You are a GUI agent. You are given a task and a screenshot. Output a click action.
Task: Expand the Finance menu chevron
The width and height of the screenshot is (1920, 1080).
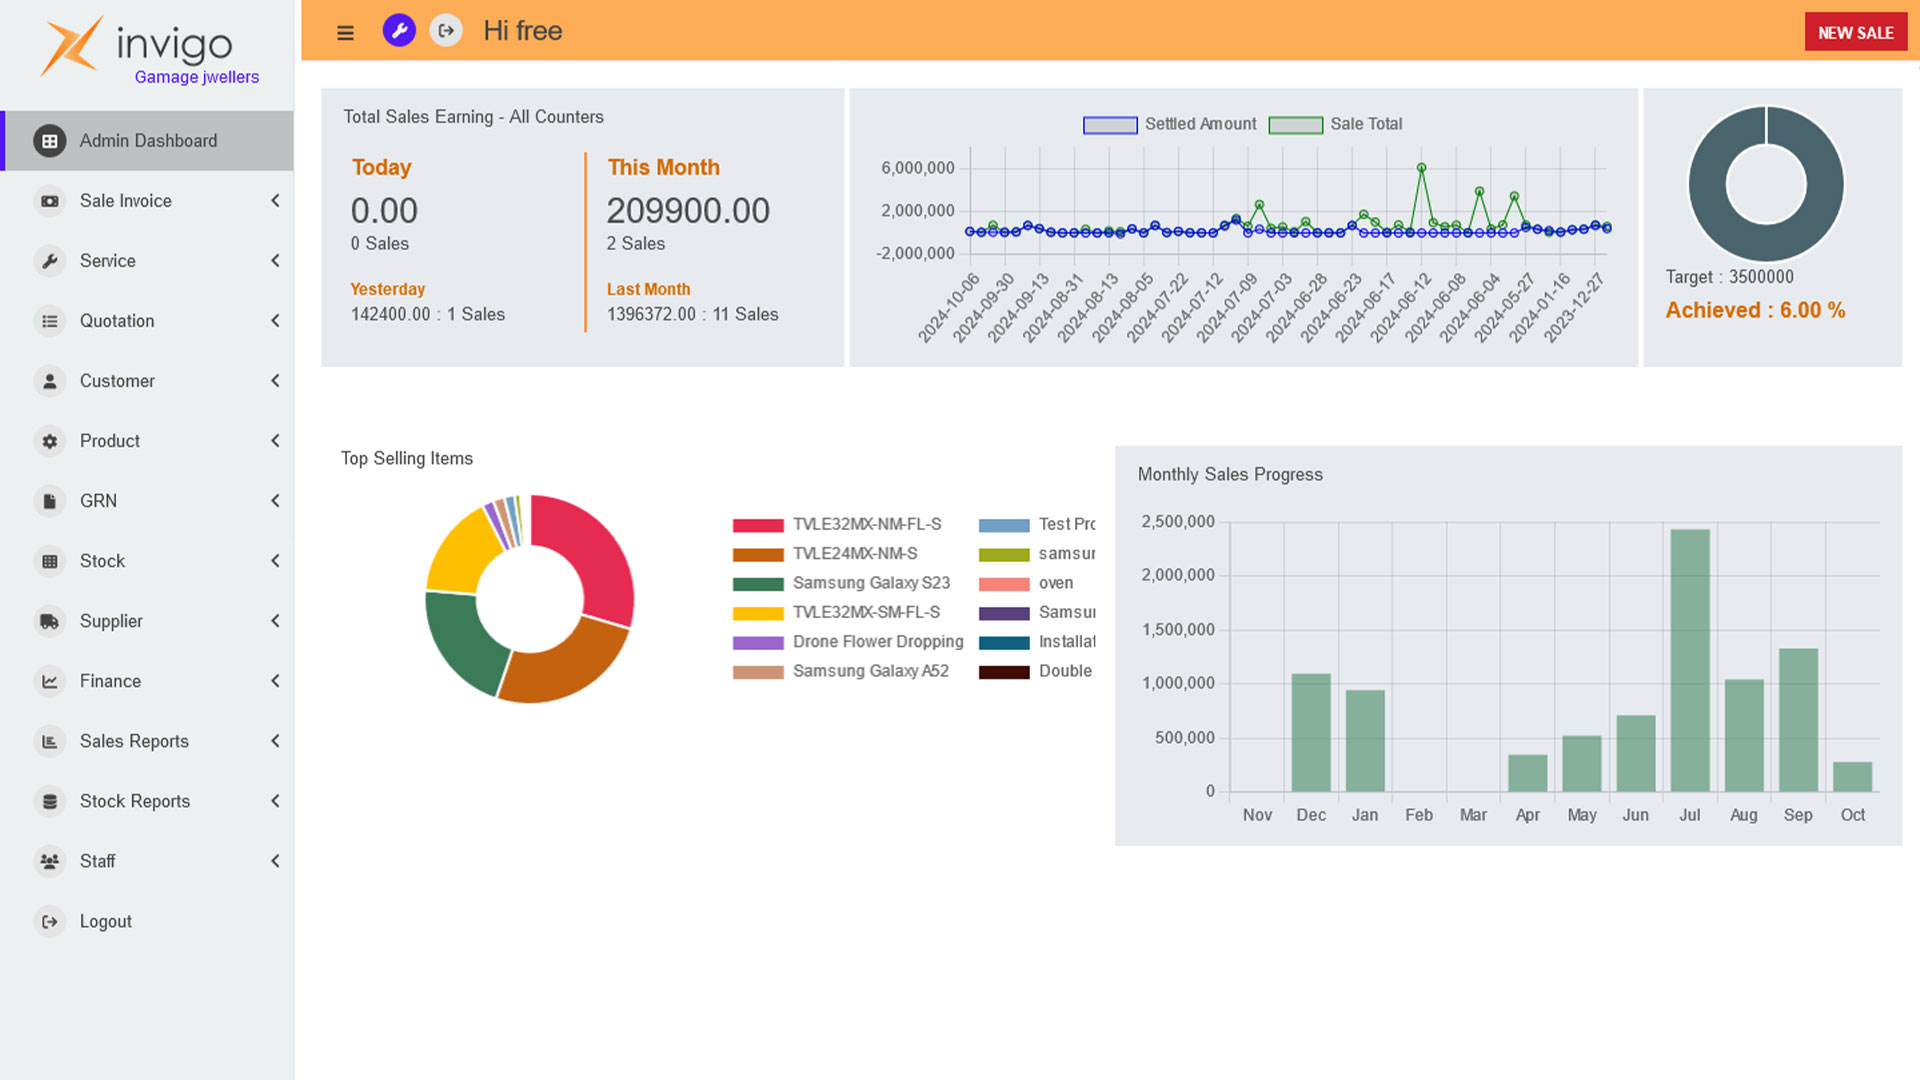pyautogui.click(x=275, y=681)
